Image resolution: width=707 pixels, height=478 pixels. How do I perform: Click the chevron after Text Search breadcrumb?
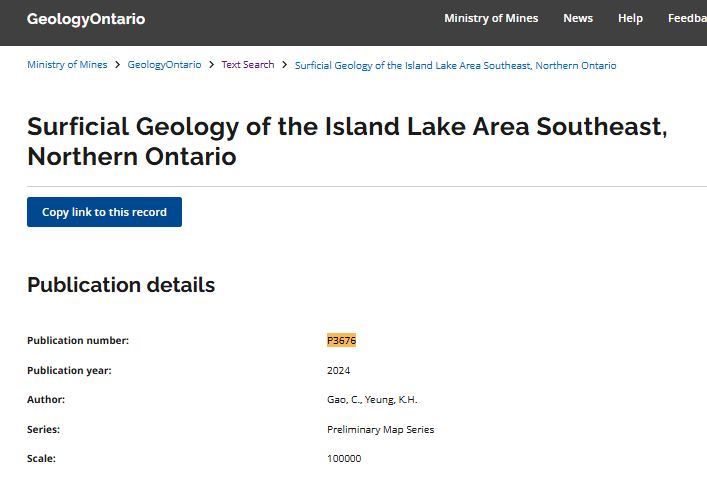pyautogui.click(x=285, y=65)
